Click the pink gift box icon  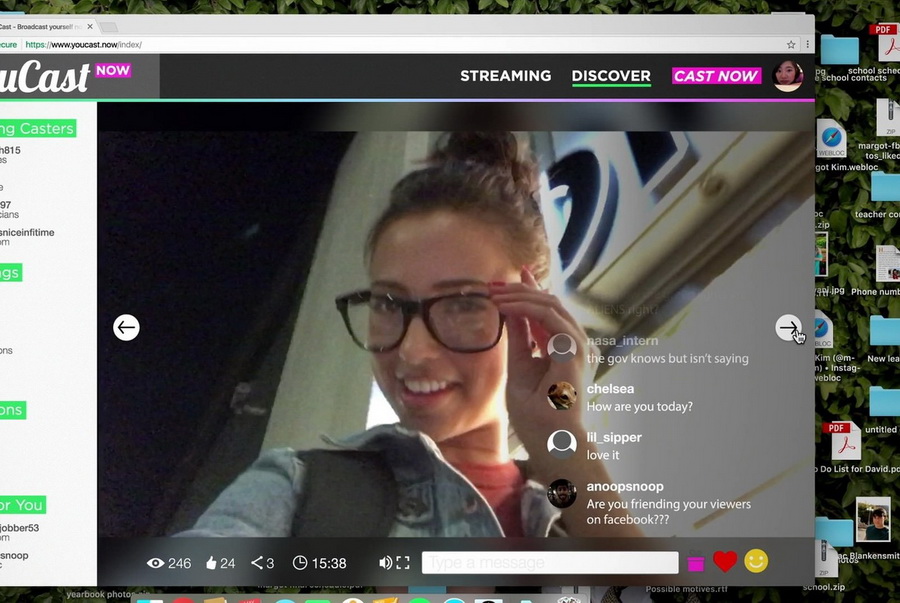(x=695, y=564)
